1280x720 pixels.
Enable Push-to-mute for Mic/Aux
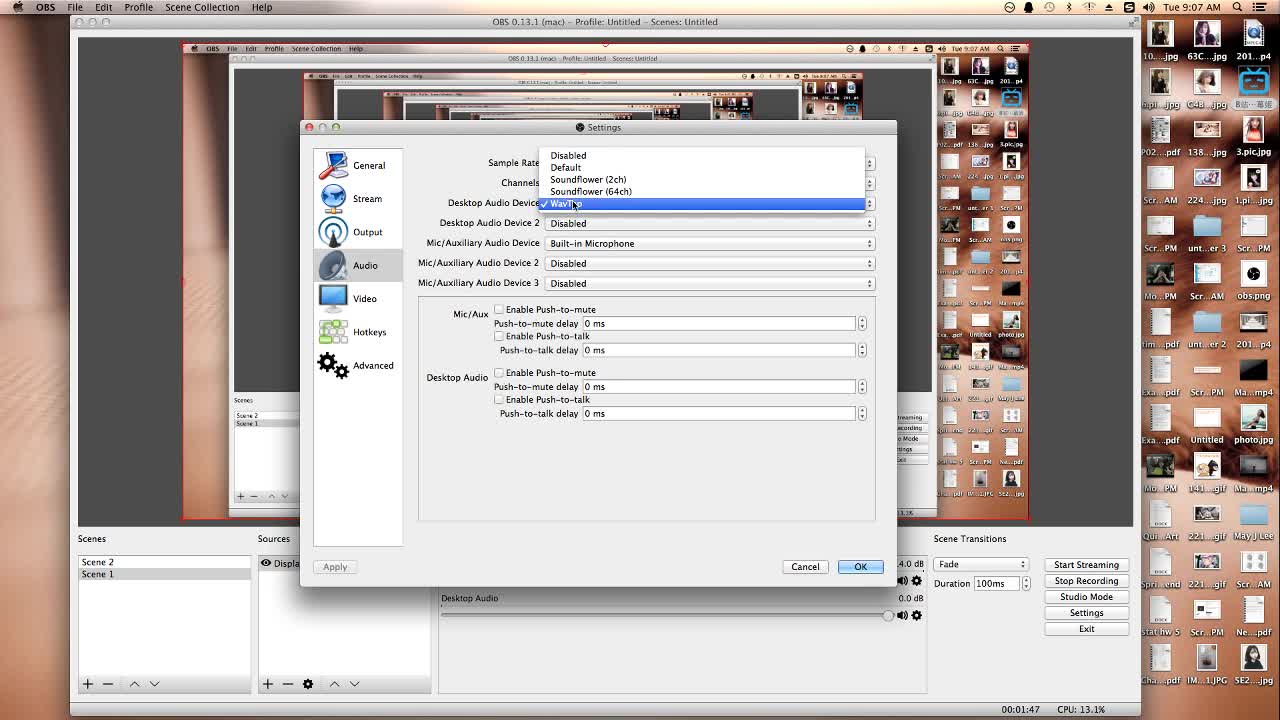pyautogui.click(x=499, y=309)
